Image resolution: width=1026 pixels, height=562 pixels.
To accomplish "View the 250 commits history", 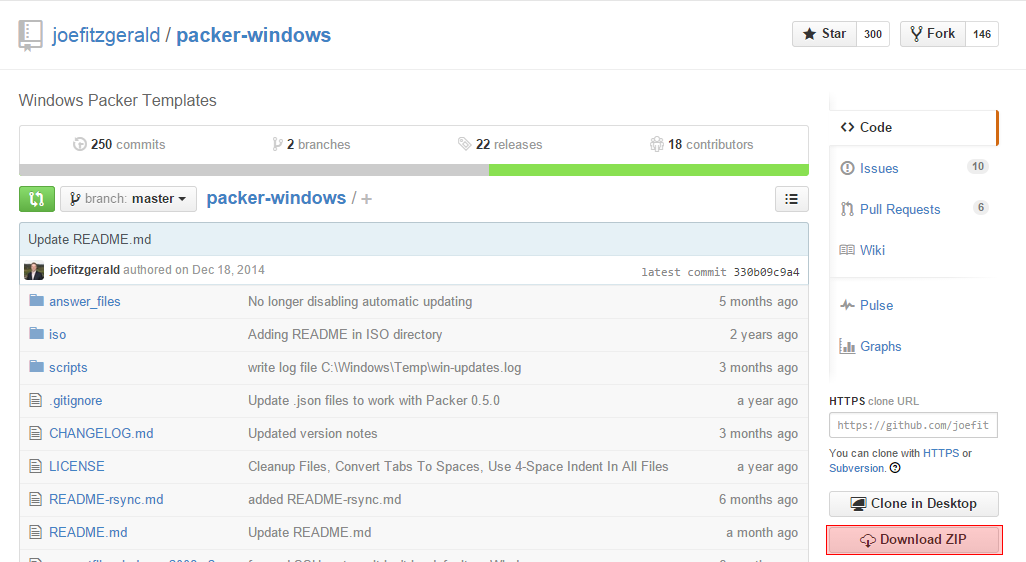I will coord(119,145).
